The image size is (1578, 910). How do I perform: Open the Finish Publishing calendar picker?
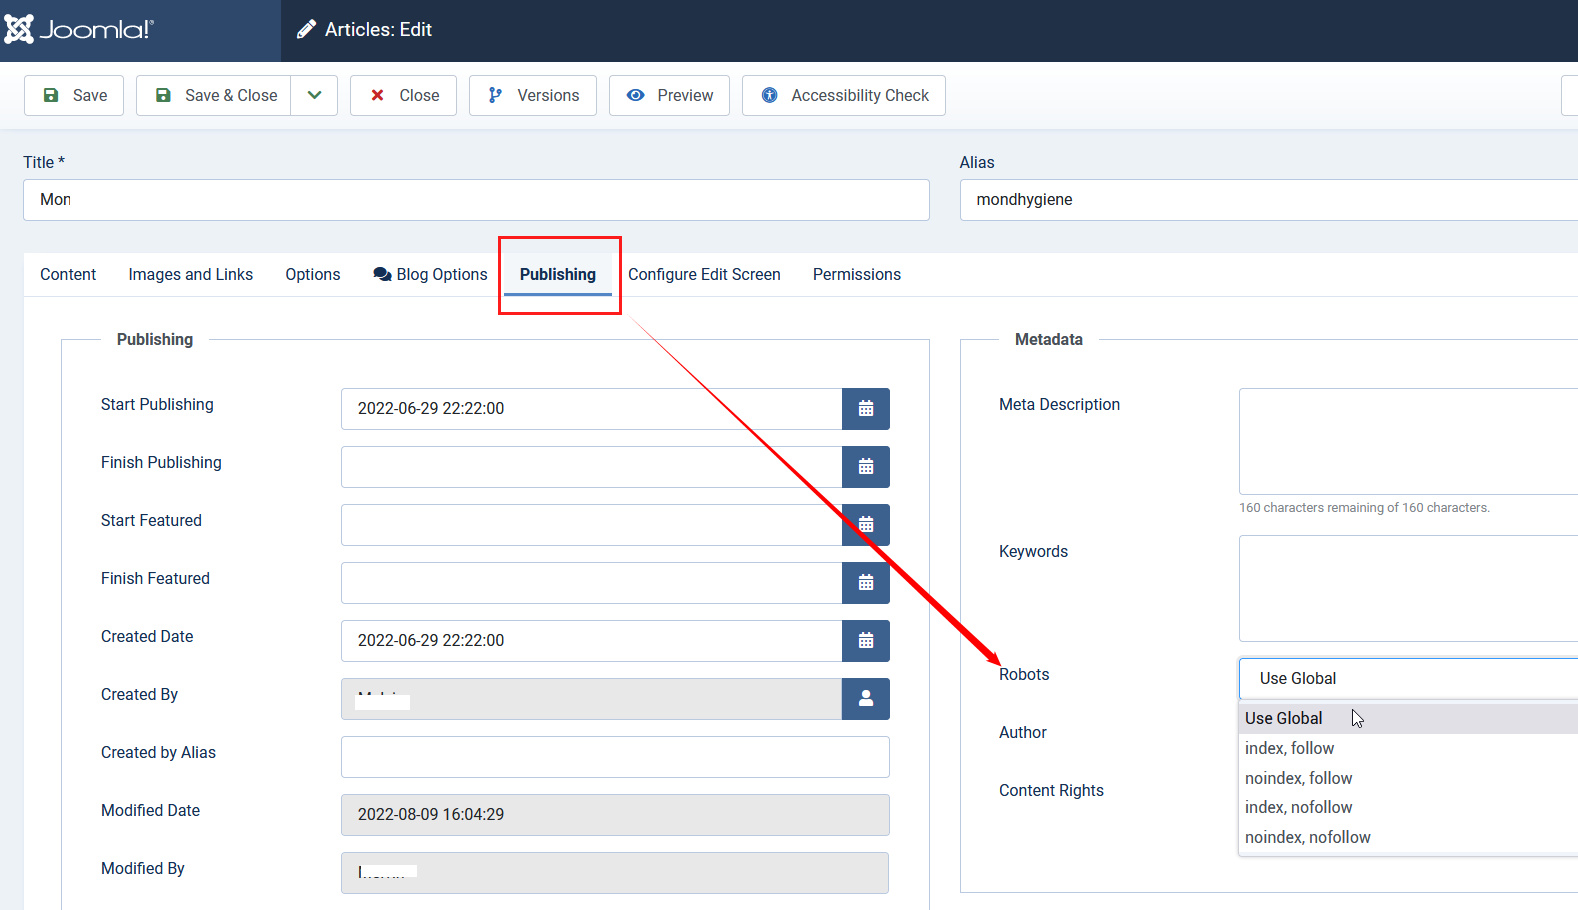865,467
